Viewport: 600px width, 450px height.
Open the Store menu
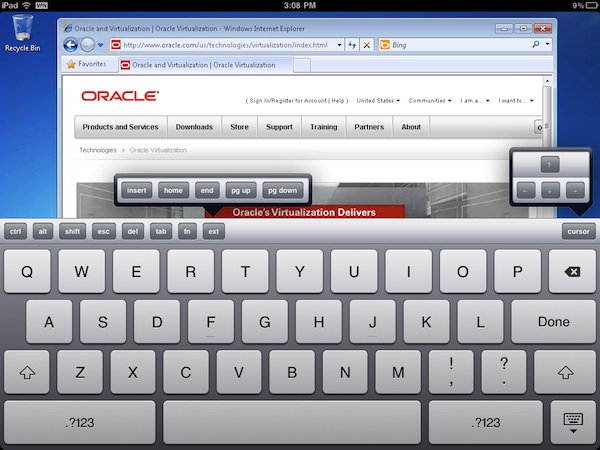pyautogui.click(x=240, y=127)
